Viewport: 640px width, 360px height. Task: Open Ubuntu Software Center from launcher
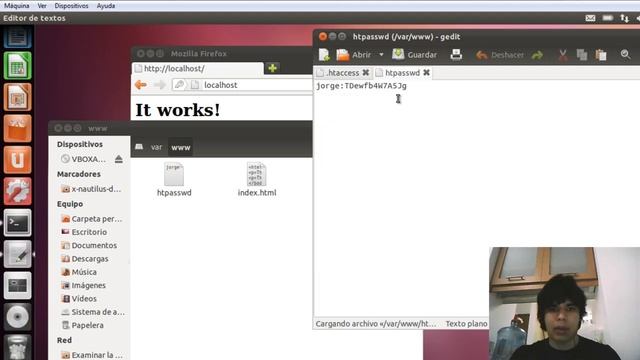point(18,128)
